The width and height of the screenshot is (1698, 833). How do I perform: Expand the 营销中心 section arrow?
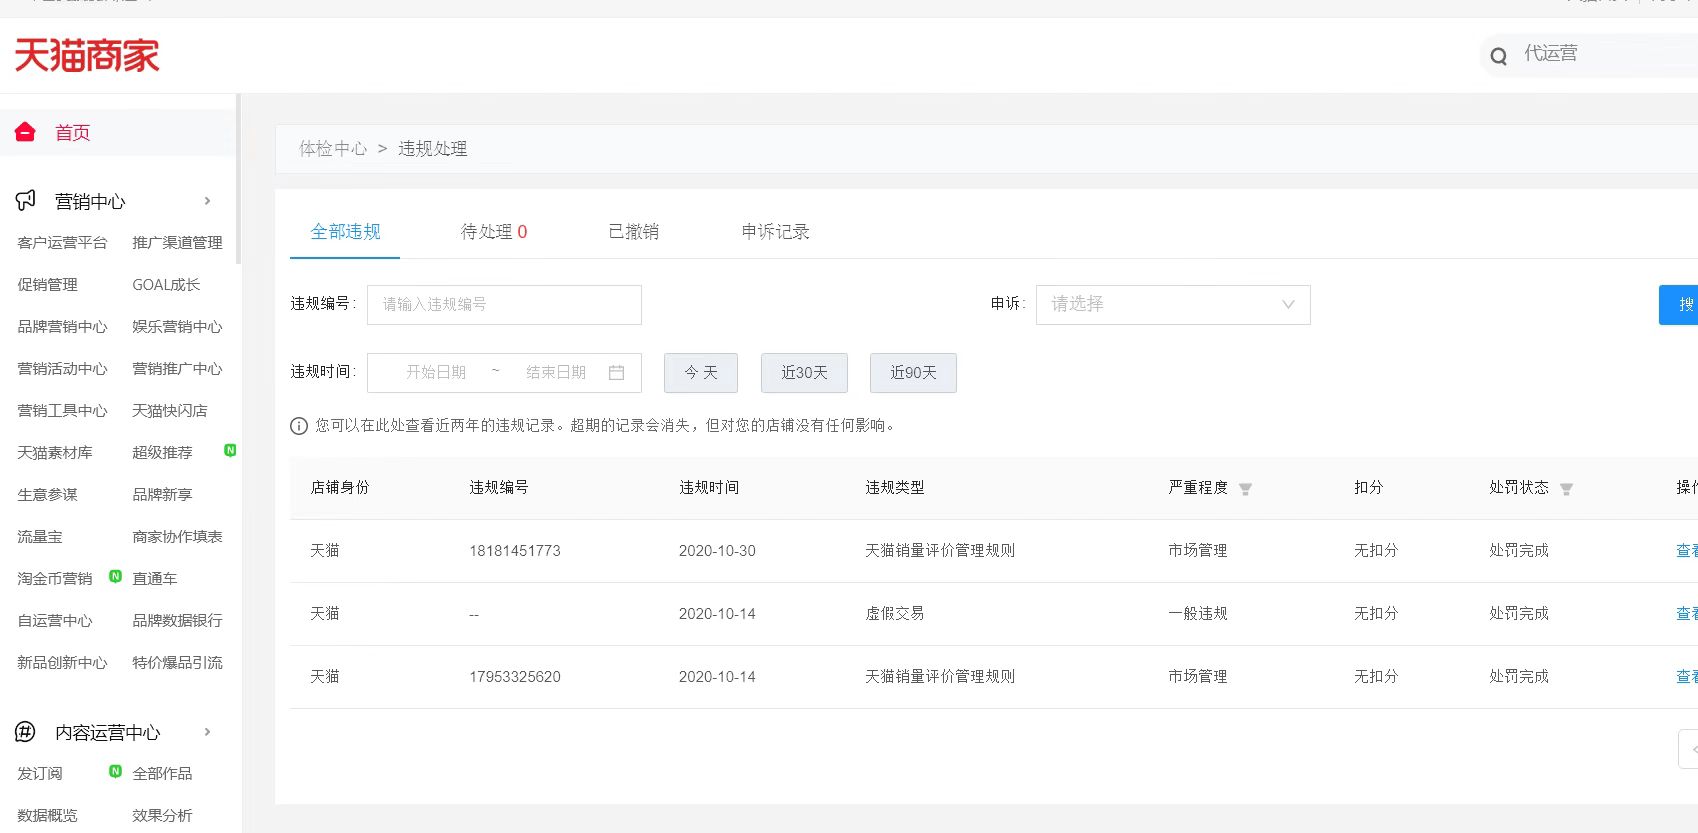tap(207, 201)
